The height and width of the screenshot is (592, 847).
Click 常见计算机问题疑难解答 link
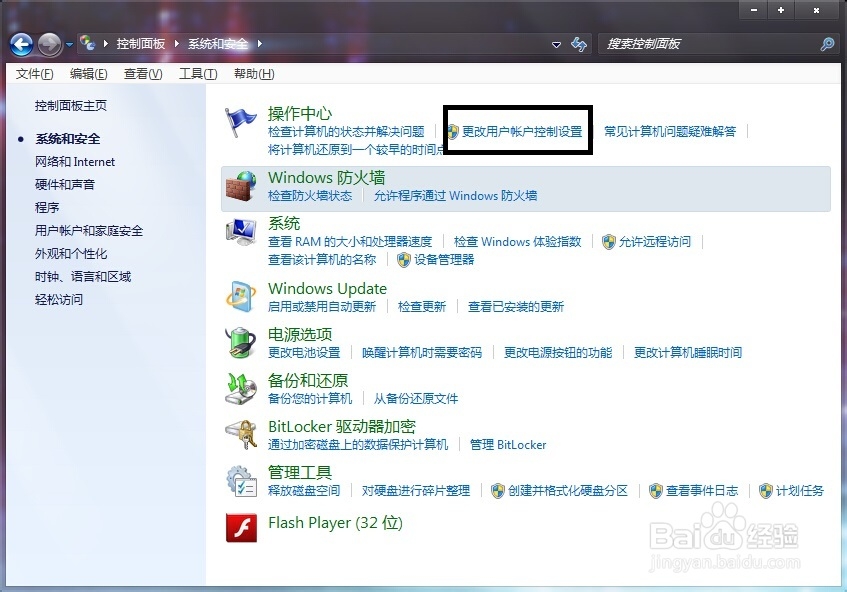pyautogui.click(x=670, y=131)
